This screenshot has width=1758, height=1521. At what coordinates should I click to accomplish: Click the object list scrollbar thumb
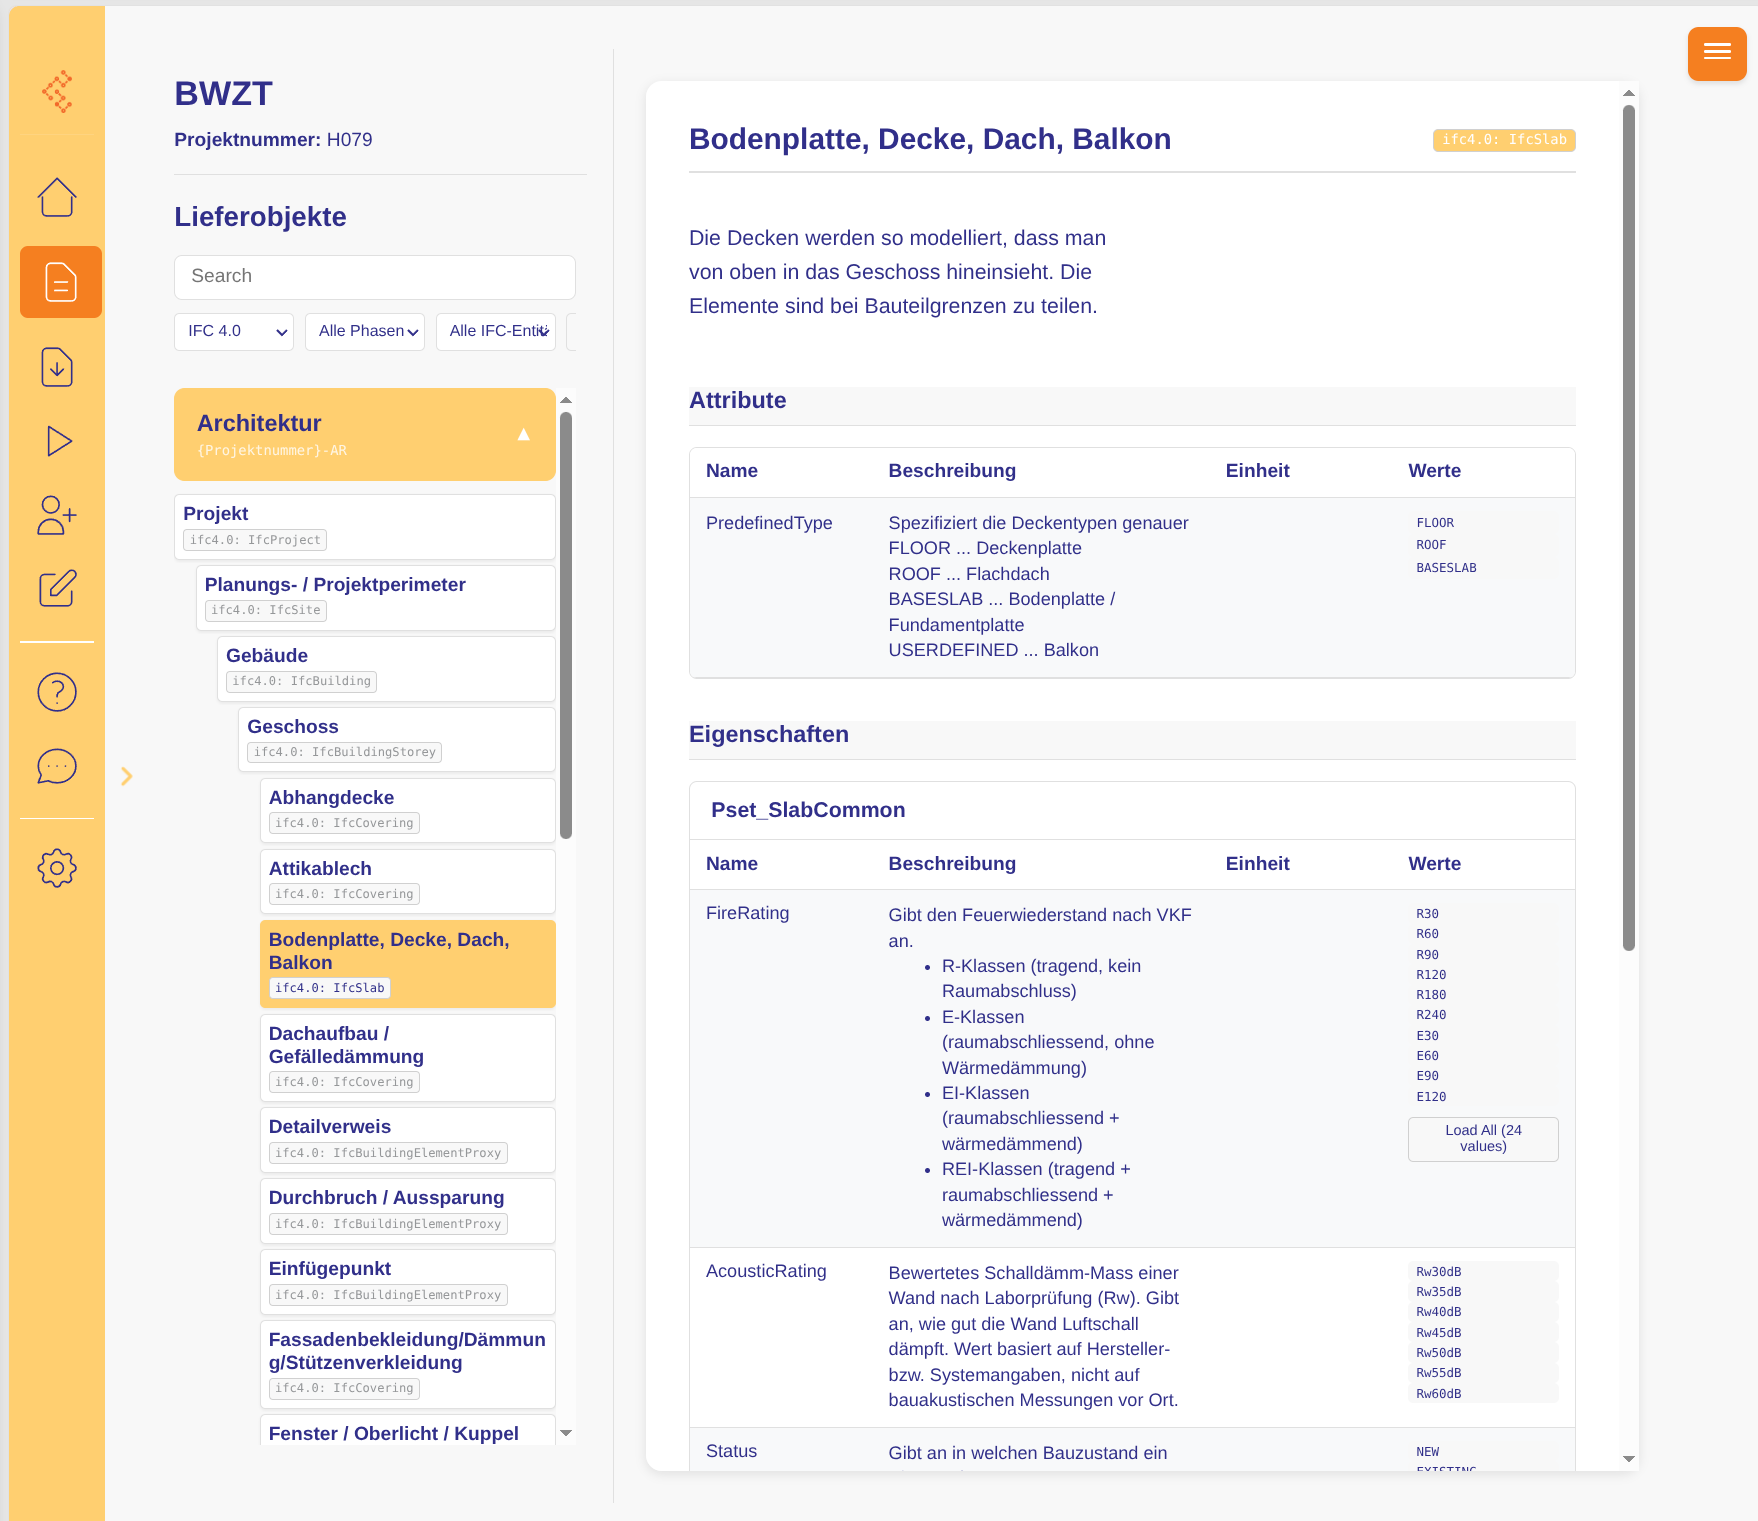coord(566,625)
